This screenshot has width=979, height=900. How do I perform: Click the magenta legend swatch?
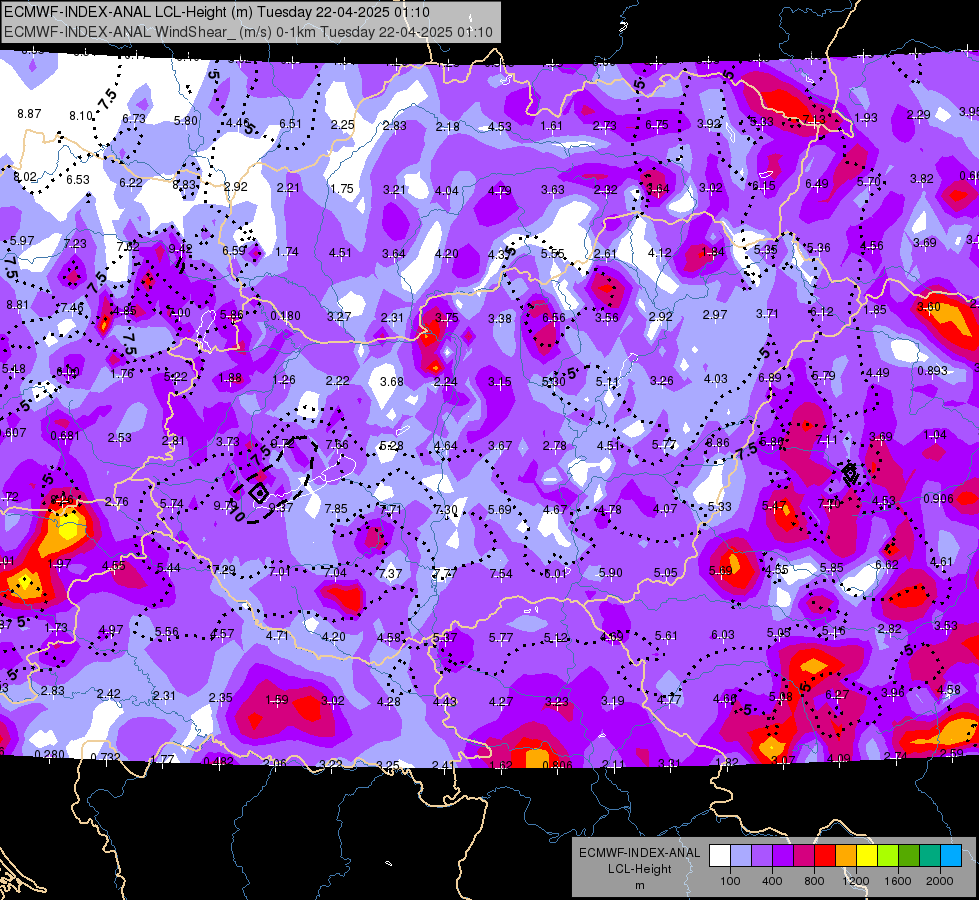tap(804, 856)
